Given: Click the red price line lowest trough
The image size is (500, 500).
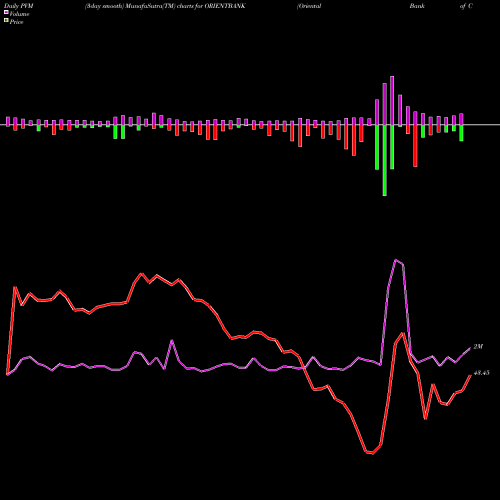Looking at the screenshot, I should (372, 453).
